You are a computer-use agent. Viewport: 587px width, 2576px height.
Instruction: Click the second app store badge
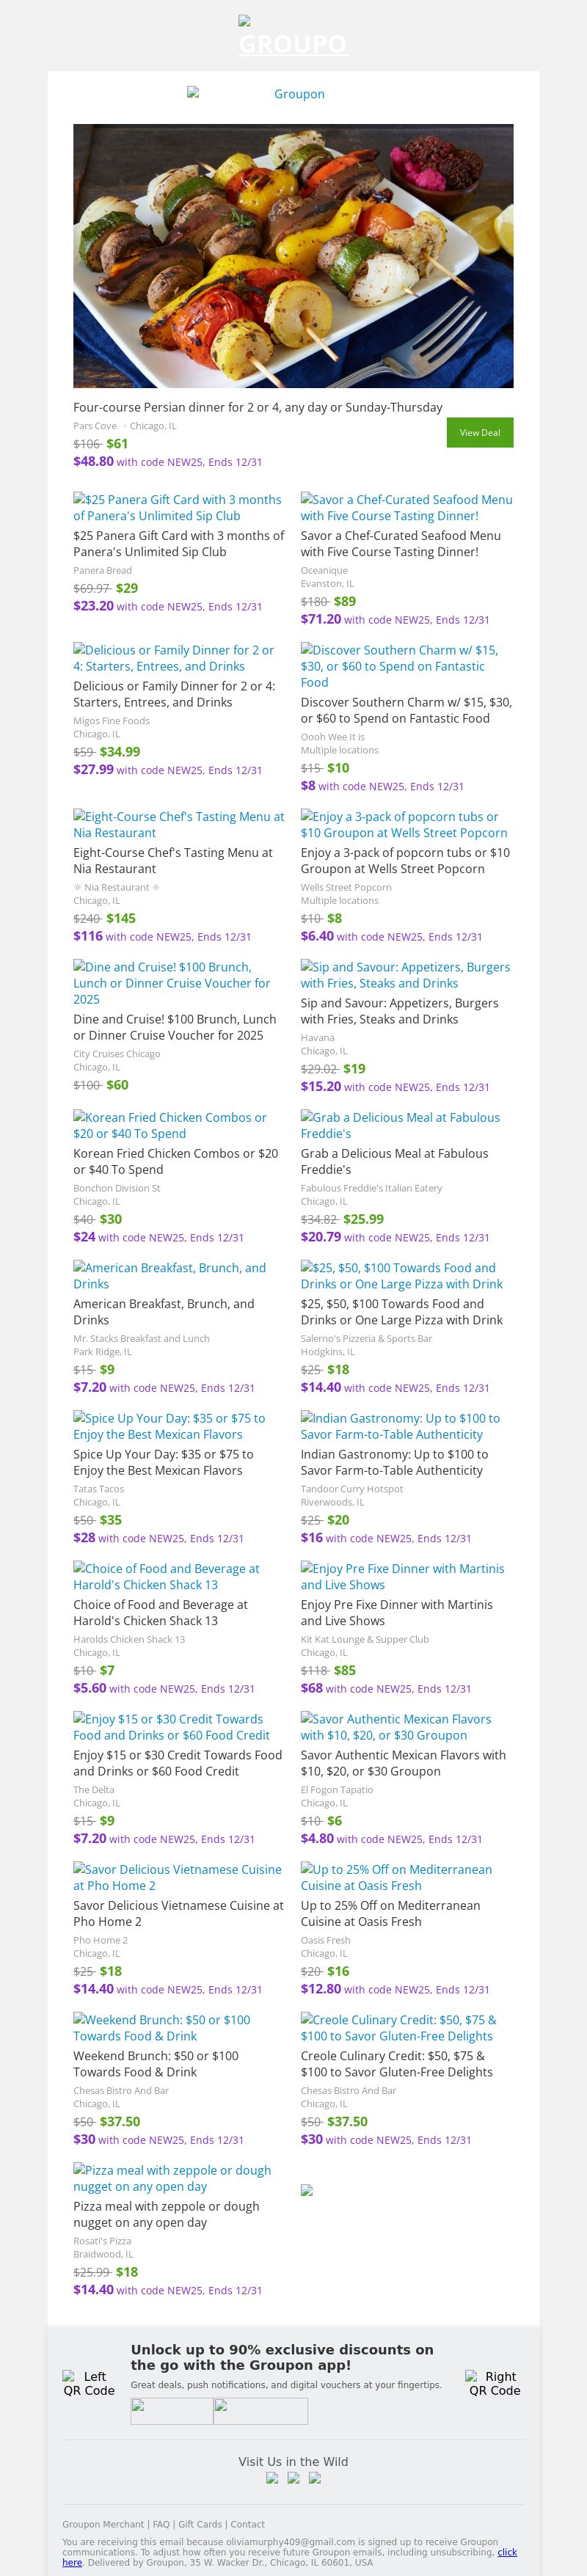click(x=260, y=2411)
